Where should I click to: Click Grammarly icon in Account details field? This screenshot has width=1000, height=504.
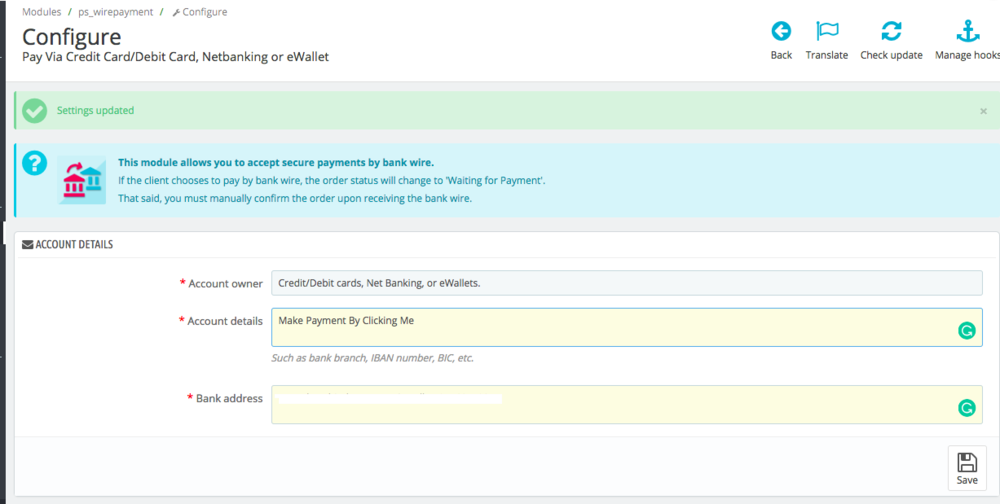click(x=967, y=330)
